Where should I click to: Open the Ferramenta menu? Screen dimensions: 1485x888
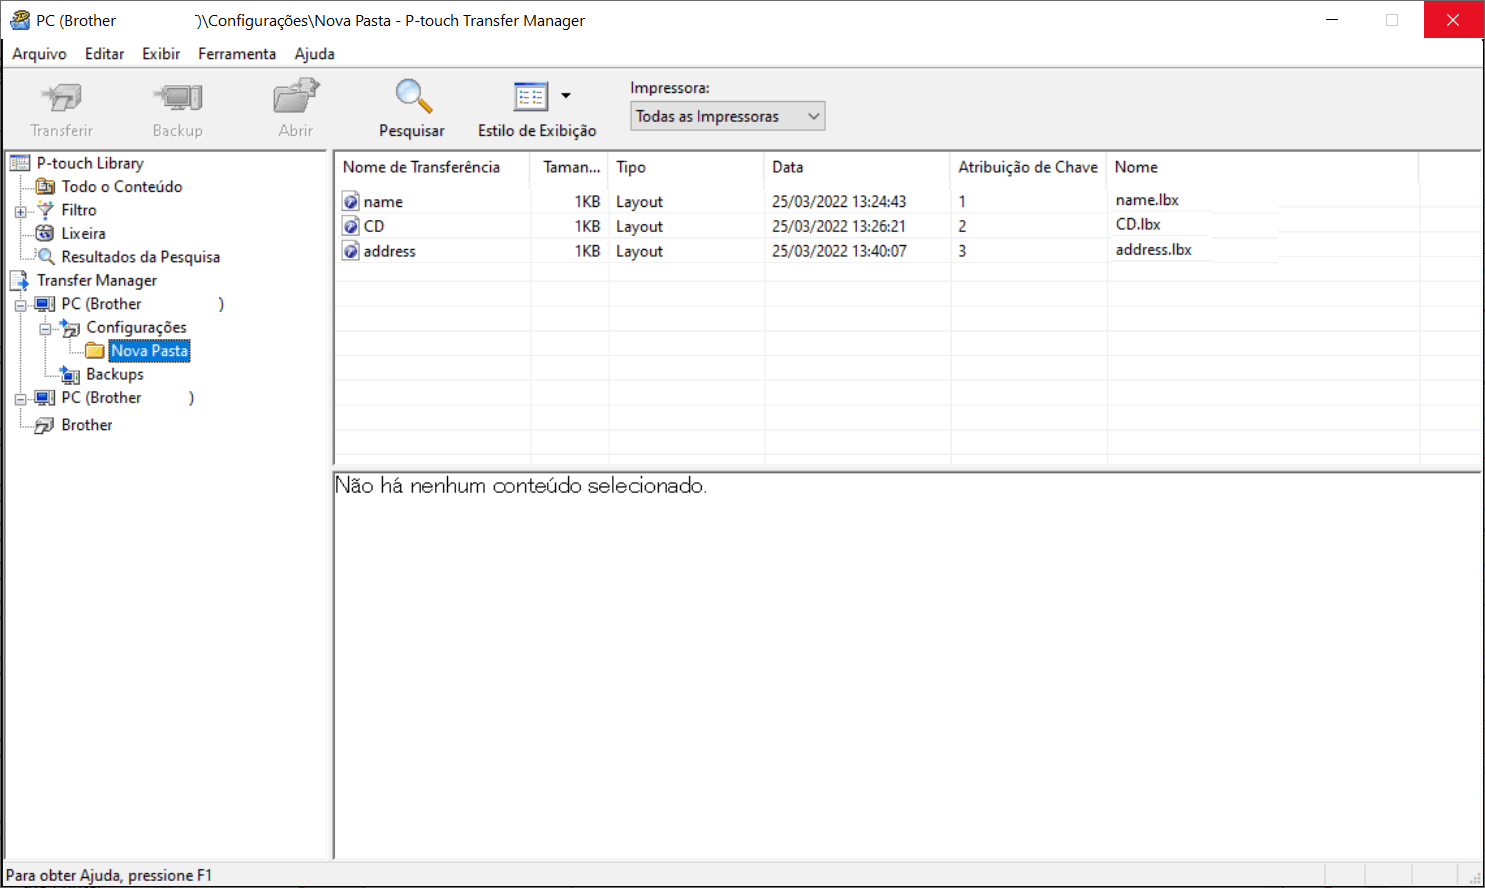[237, 54]
